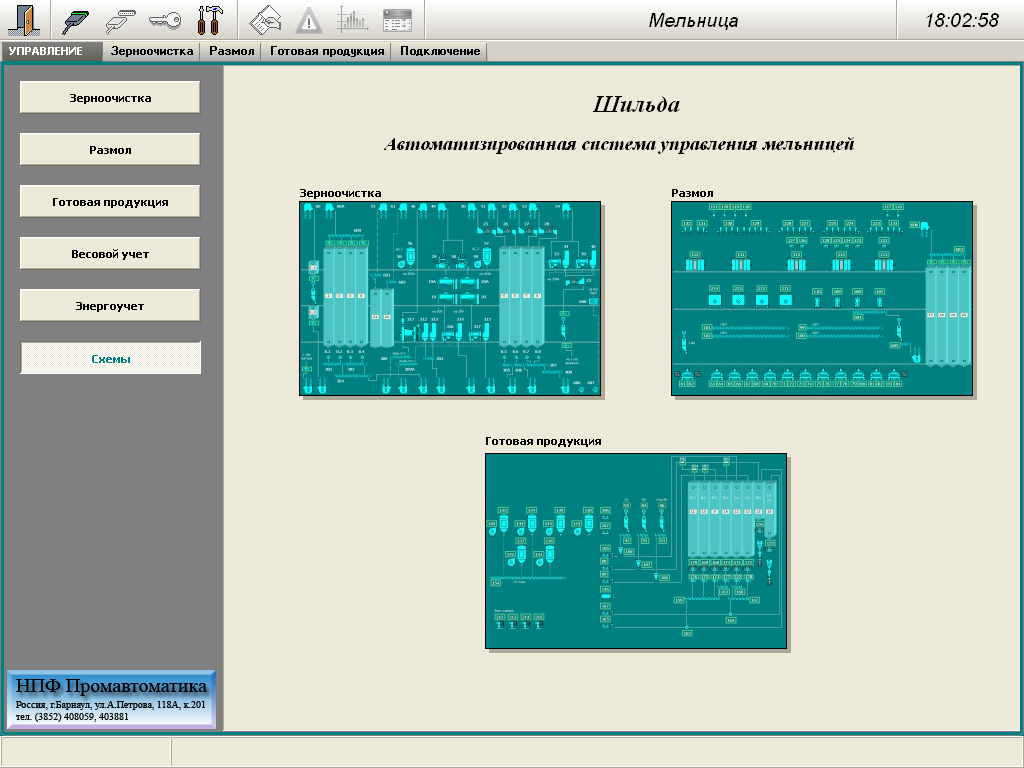Screen dimensions: 1024x768
Task: Click the key access icon
Action: coord(165,20)
